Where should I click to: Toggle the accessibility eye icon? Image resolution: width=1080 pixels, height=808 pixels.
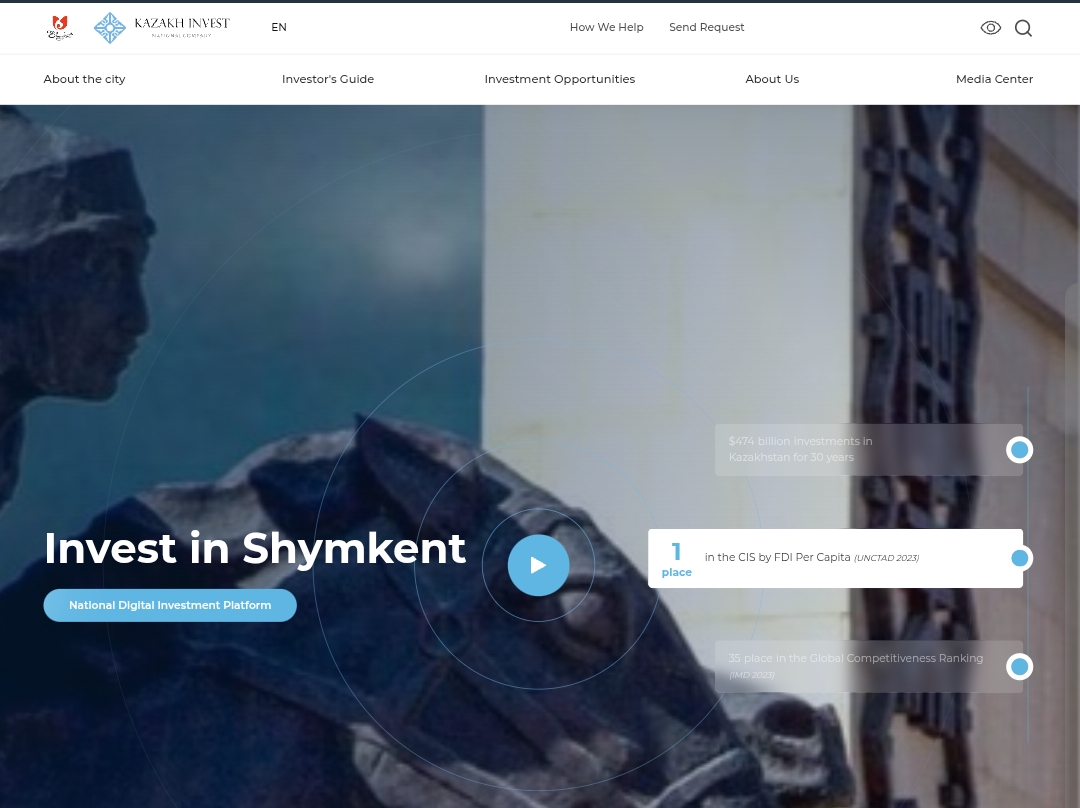click(x=990, y=28)
